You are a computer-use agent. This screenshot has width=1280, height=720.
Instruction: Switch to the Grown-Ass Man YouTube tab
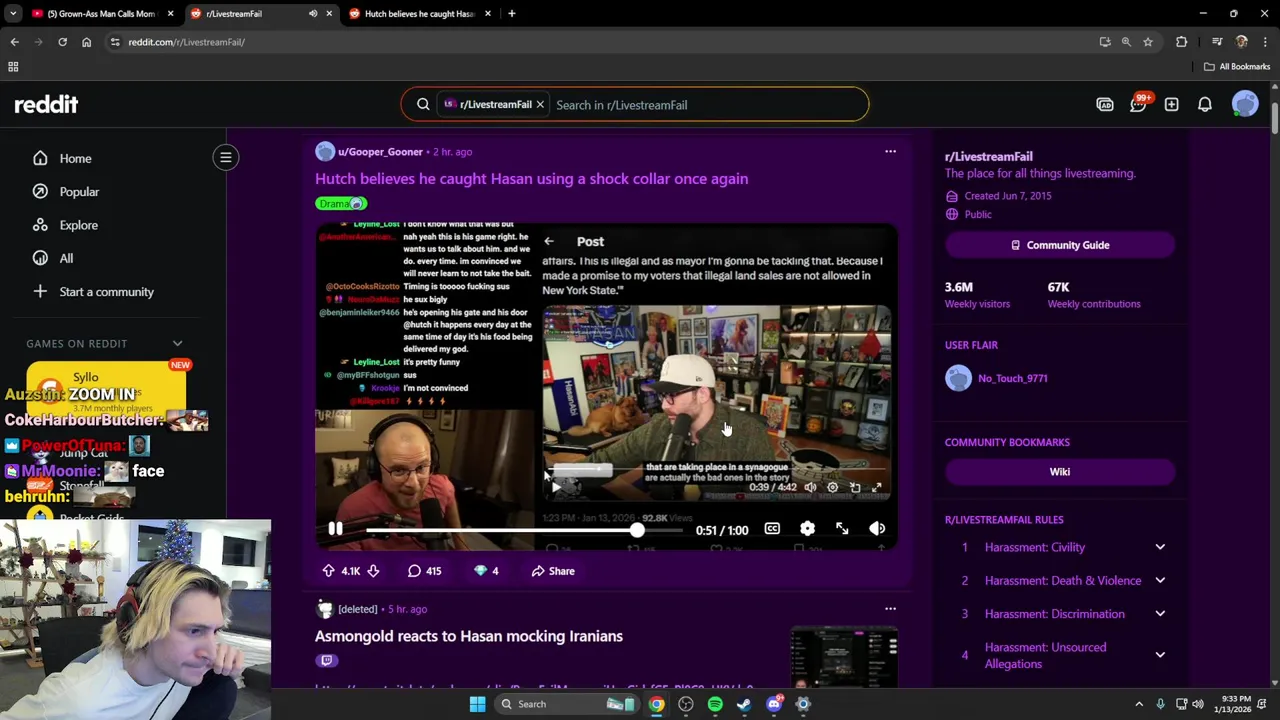click(x=101, y=14)
